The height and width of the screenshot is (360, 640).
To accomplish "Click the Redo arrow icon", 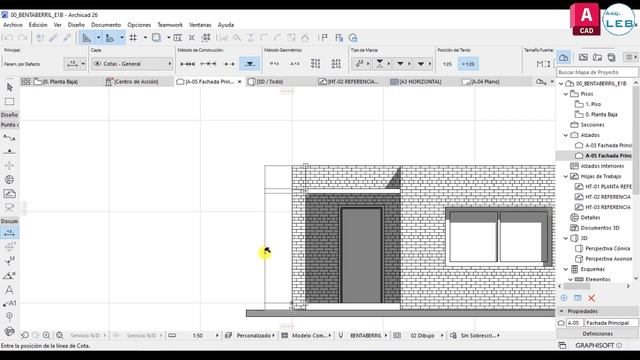I will coord(22,38).
